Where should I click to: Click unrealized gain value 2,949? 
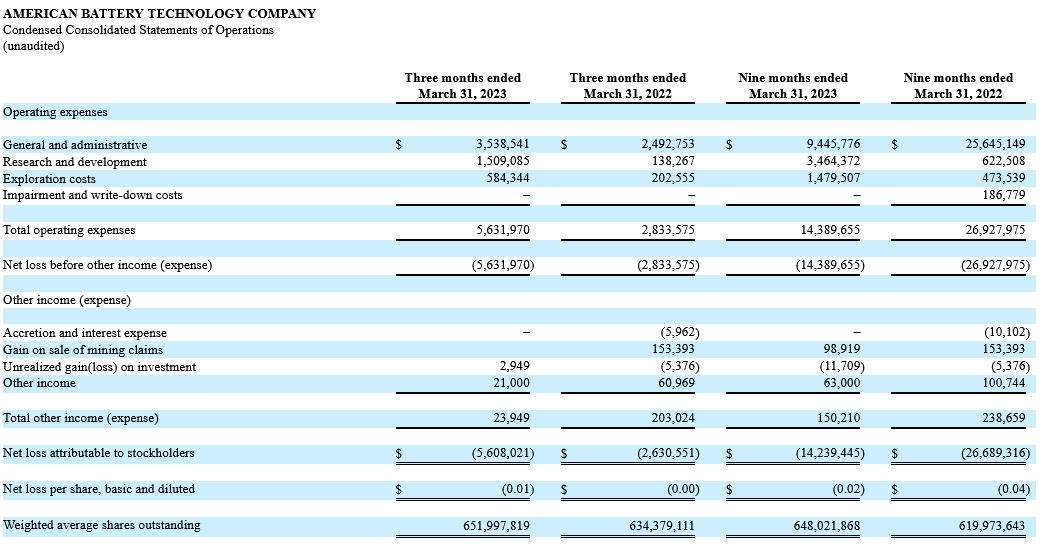coord(515,365)
